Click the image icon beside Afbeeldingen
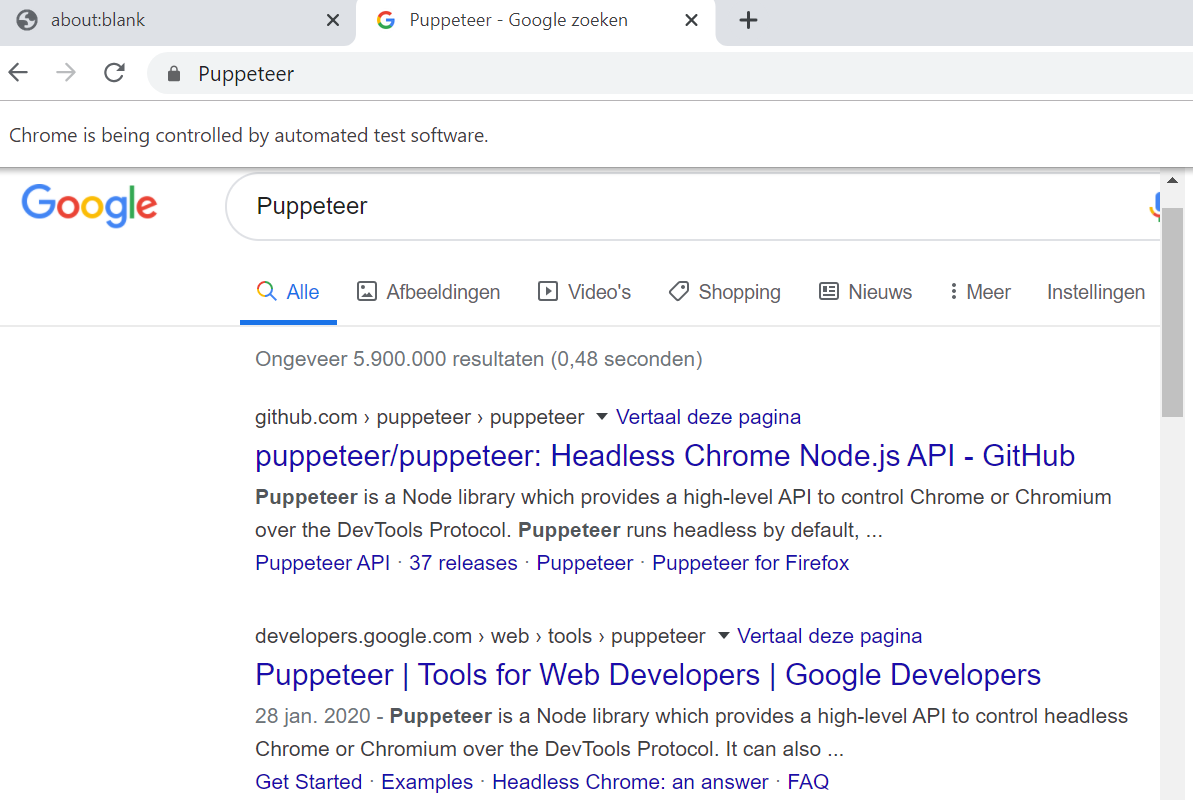 pyautogui.click(x=367, y=292)
